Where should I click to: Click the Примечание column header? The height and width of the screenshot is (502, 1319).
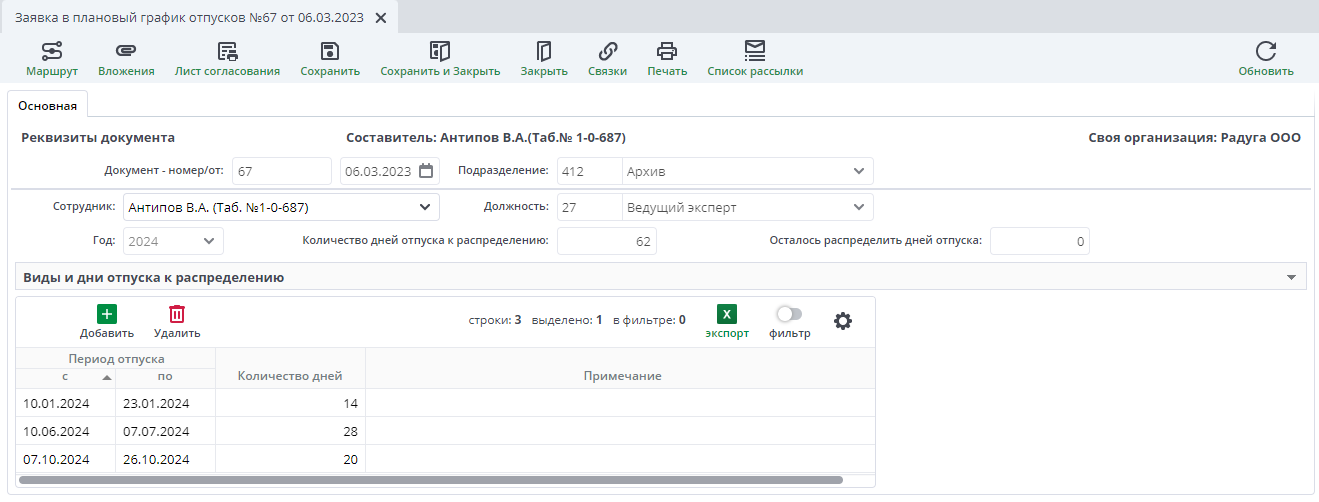622,376
